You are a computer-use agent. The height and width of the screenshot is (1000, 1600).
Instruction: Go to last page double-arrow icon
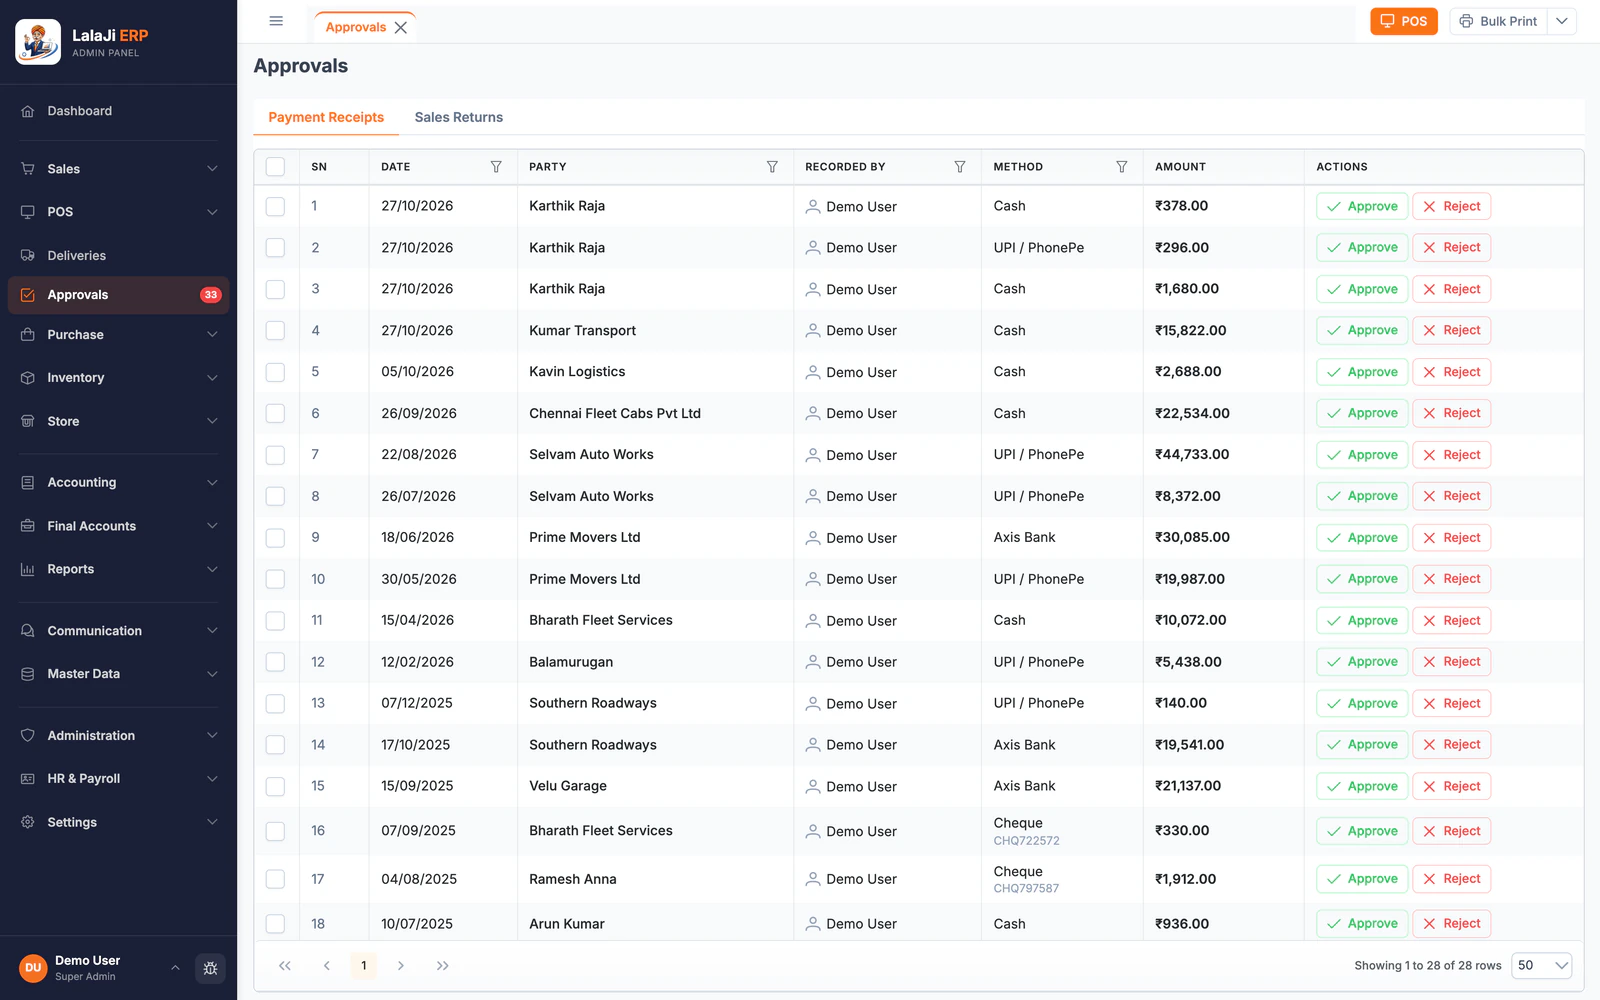tap(443, 966)
